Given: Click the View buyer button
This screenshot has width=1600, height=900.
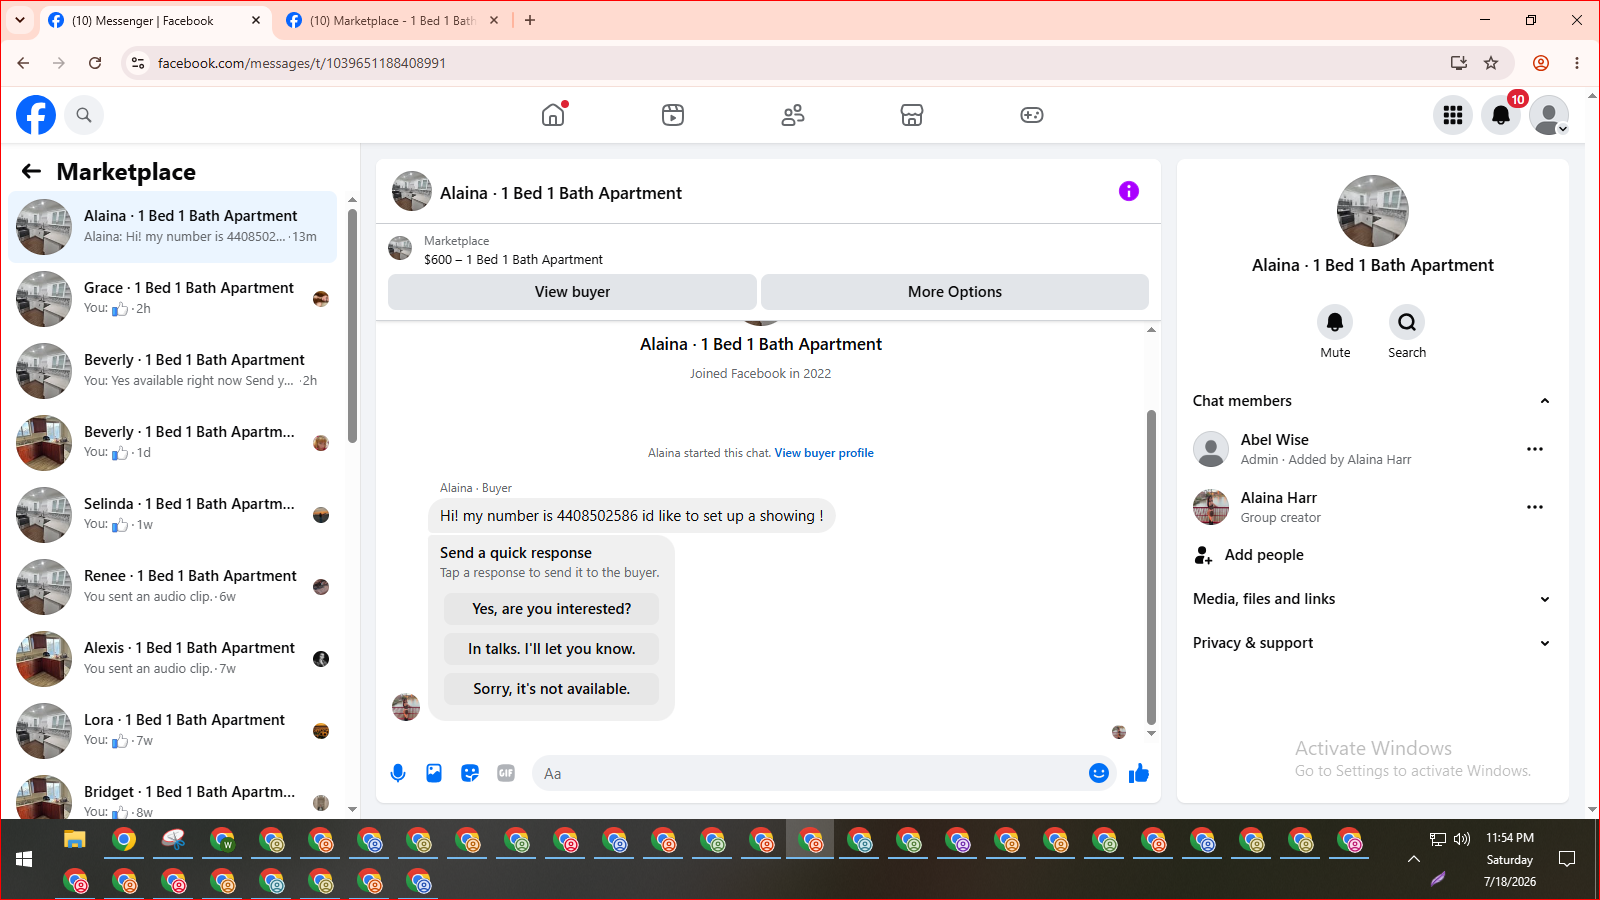Looking at the screenshot, I should (572, 292).
